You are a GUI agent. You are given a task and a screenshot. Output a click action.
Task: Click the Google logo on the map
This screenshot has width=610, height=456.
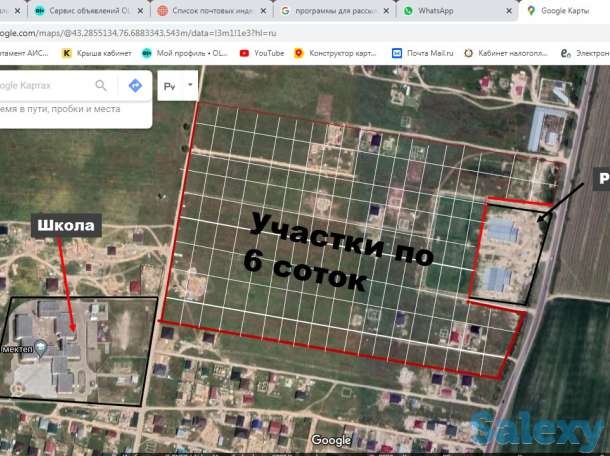[x=331, y=440]
